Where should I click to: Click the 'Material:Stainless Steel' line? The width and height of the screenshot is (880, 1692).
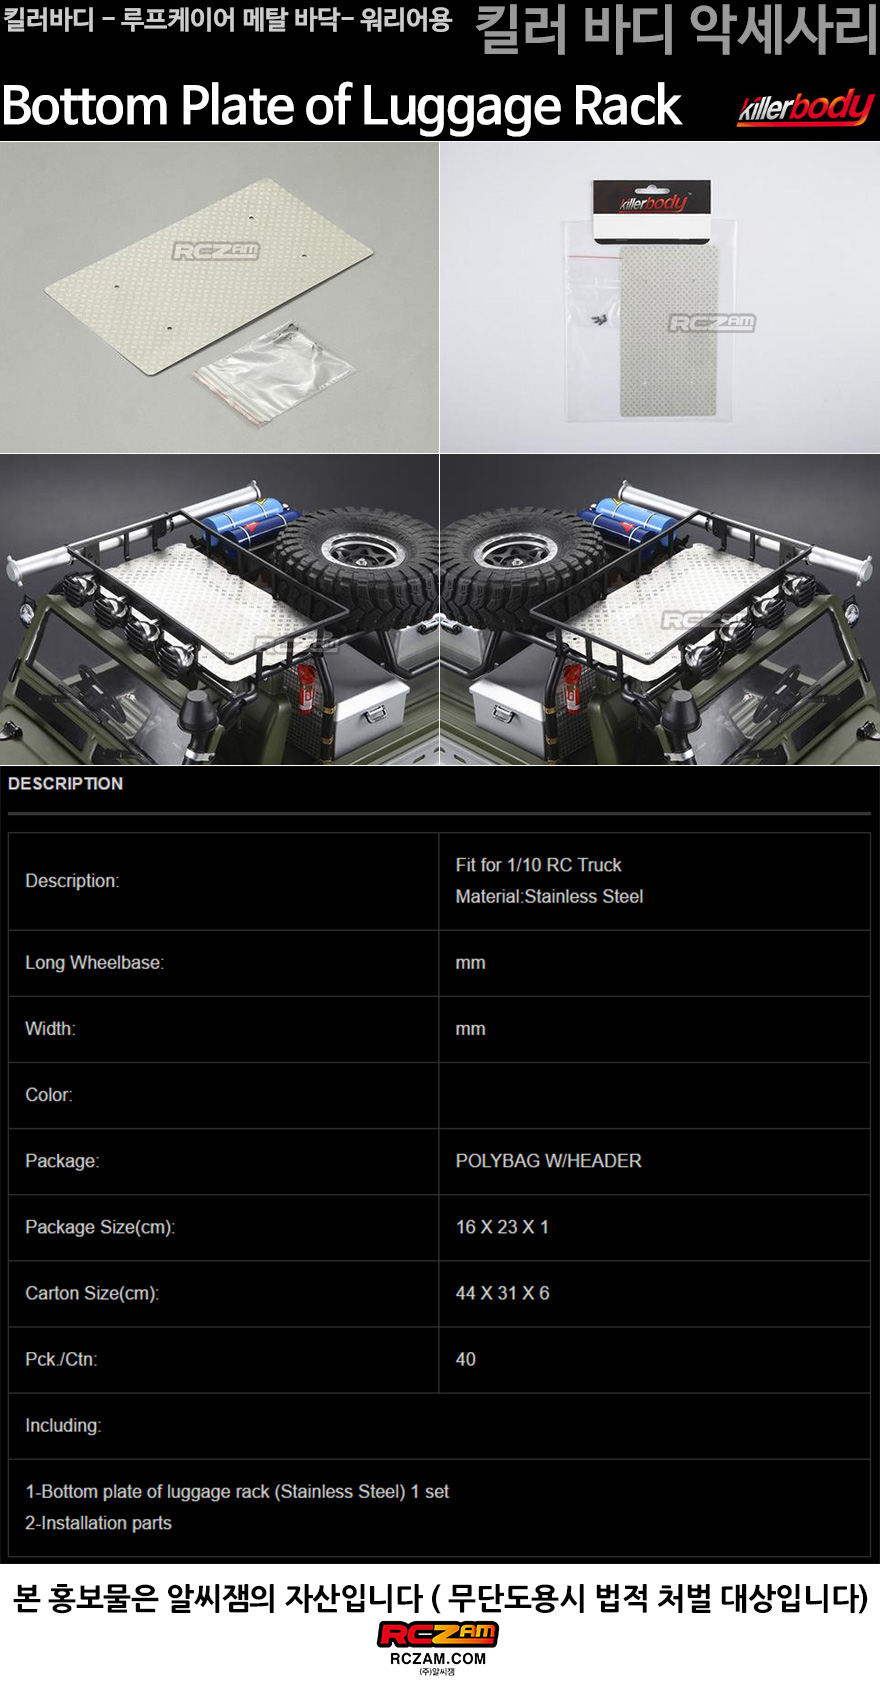pos(549,897)
